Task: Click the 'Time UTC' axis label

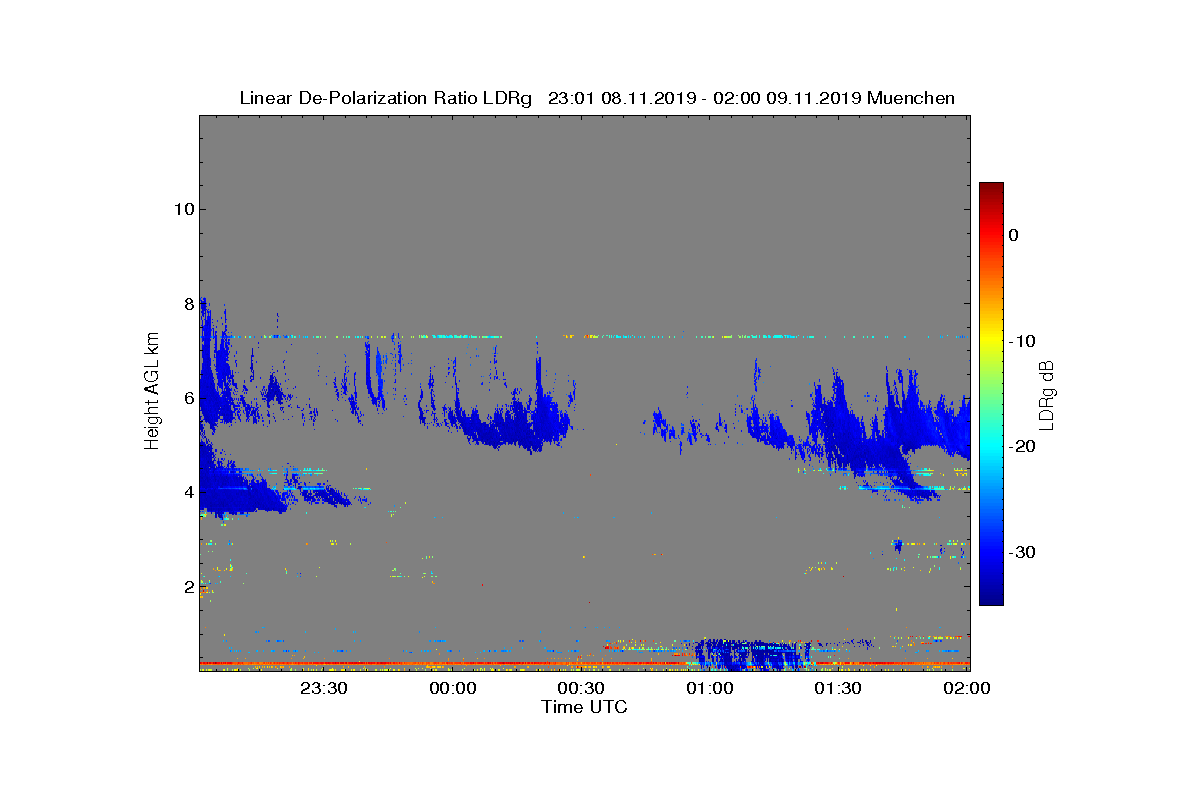Action: 584,707
